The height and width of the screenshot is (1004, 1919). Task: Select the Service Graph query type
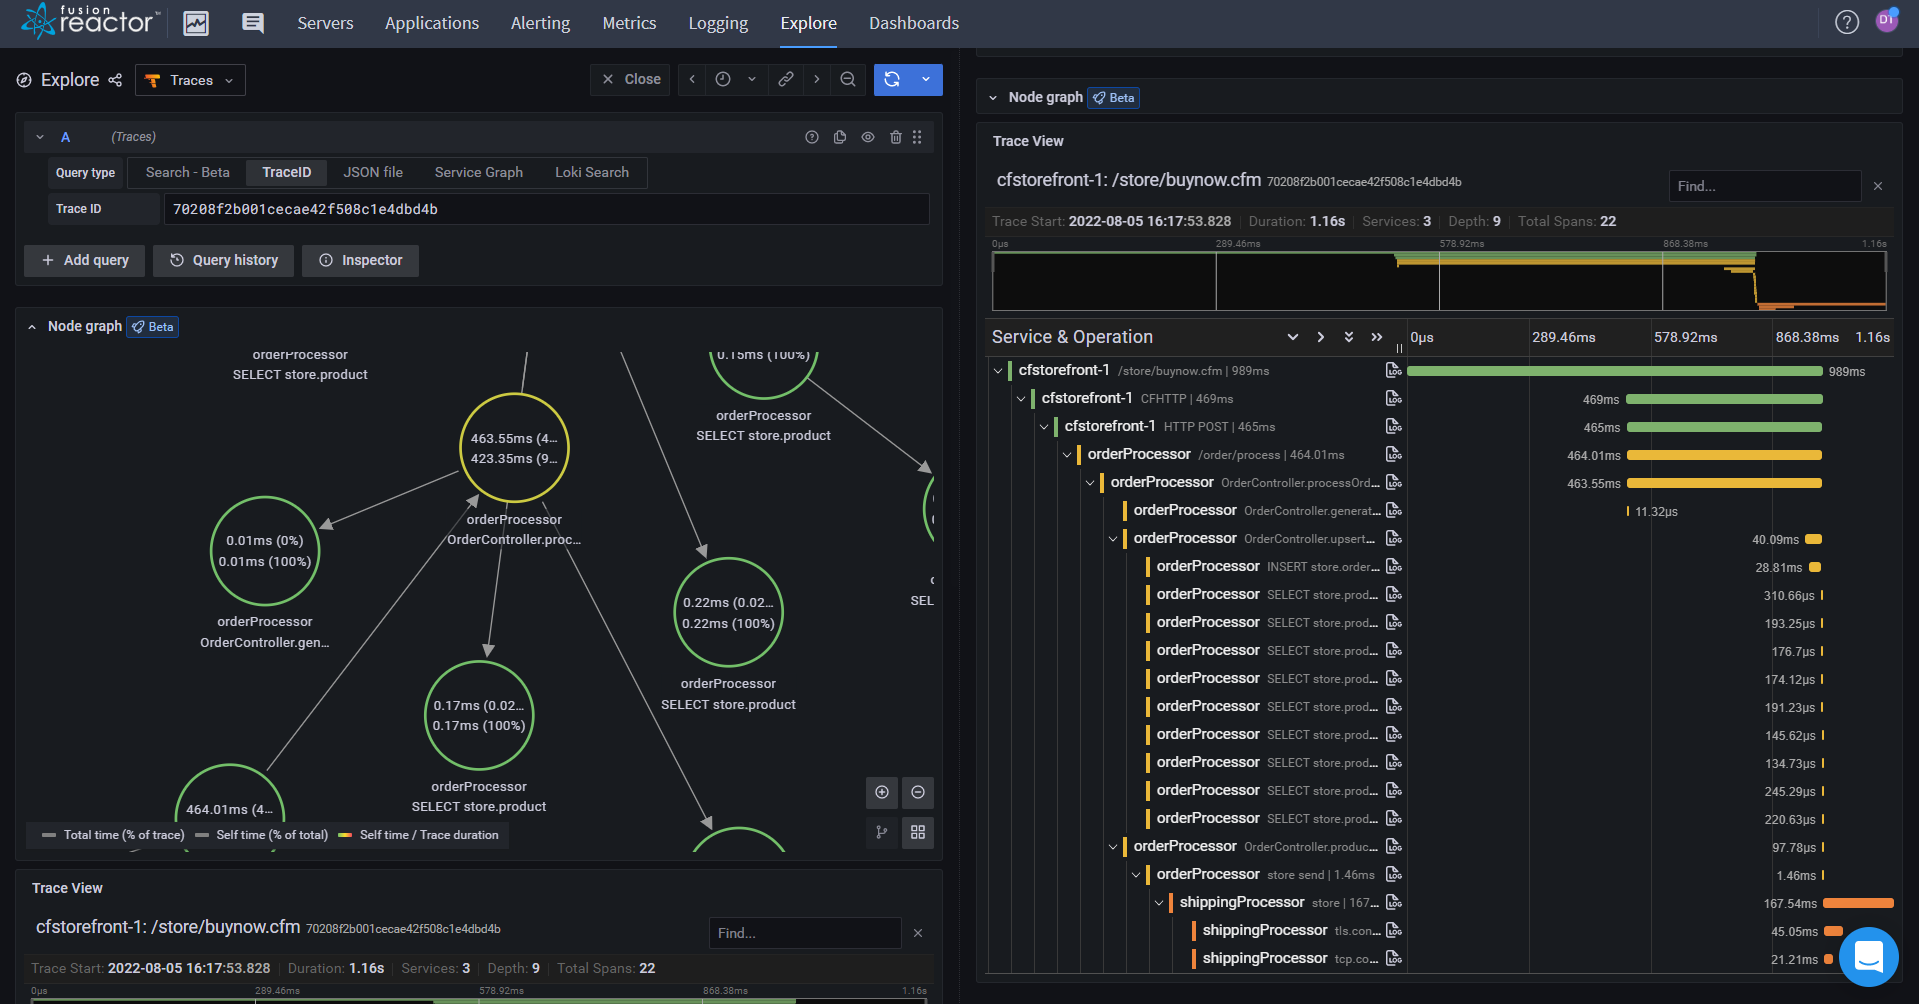click(478, 172)
